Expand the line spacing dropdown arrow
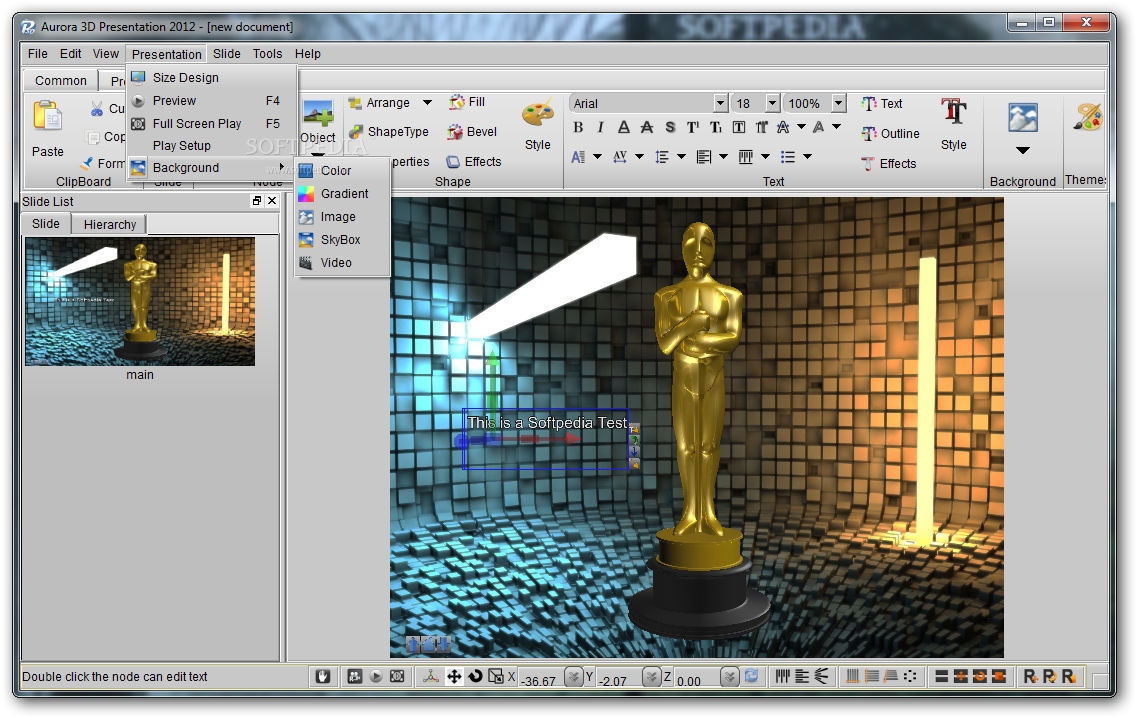The height and width of the screenshot is (718, 1137). 681,157
